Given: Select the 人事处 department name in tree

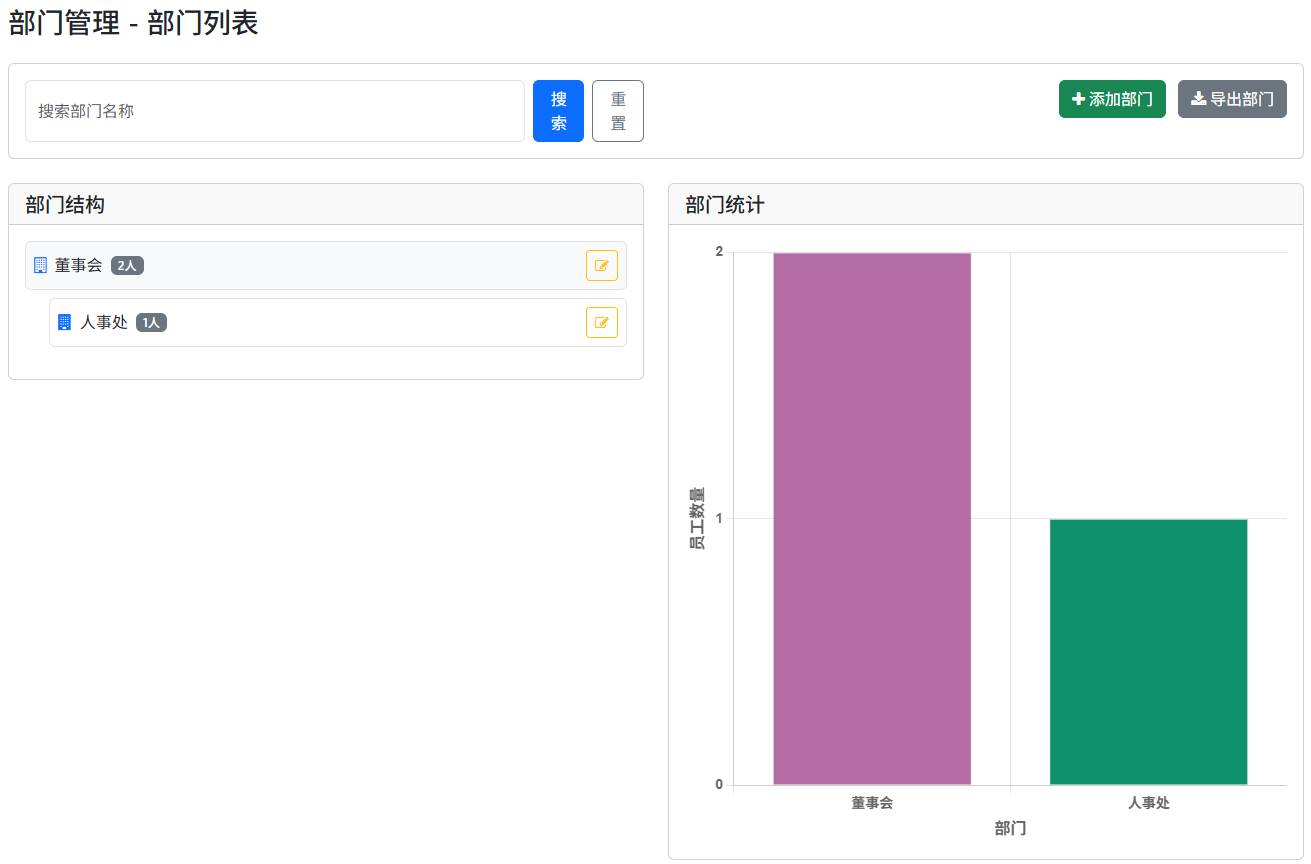Looking at the screenshot, I should click(x=104, y=323).
